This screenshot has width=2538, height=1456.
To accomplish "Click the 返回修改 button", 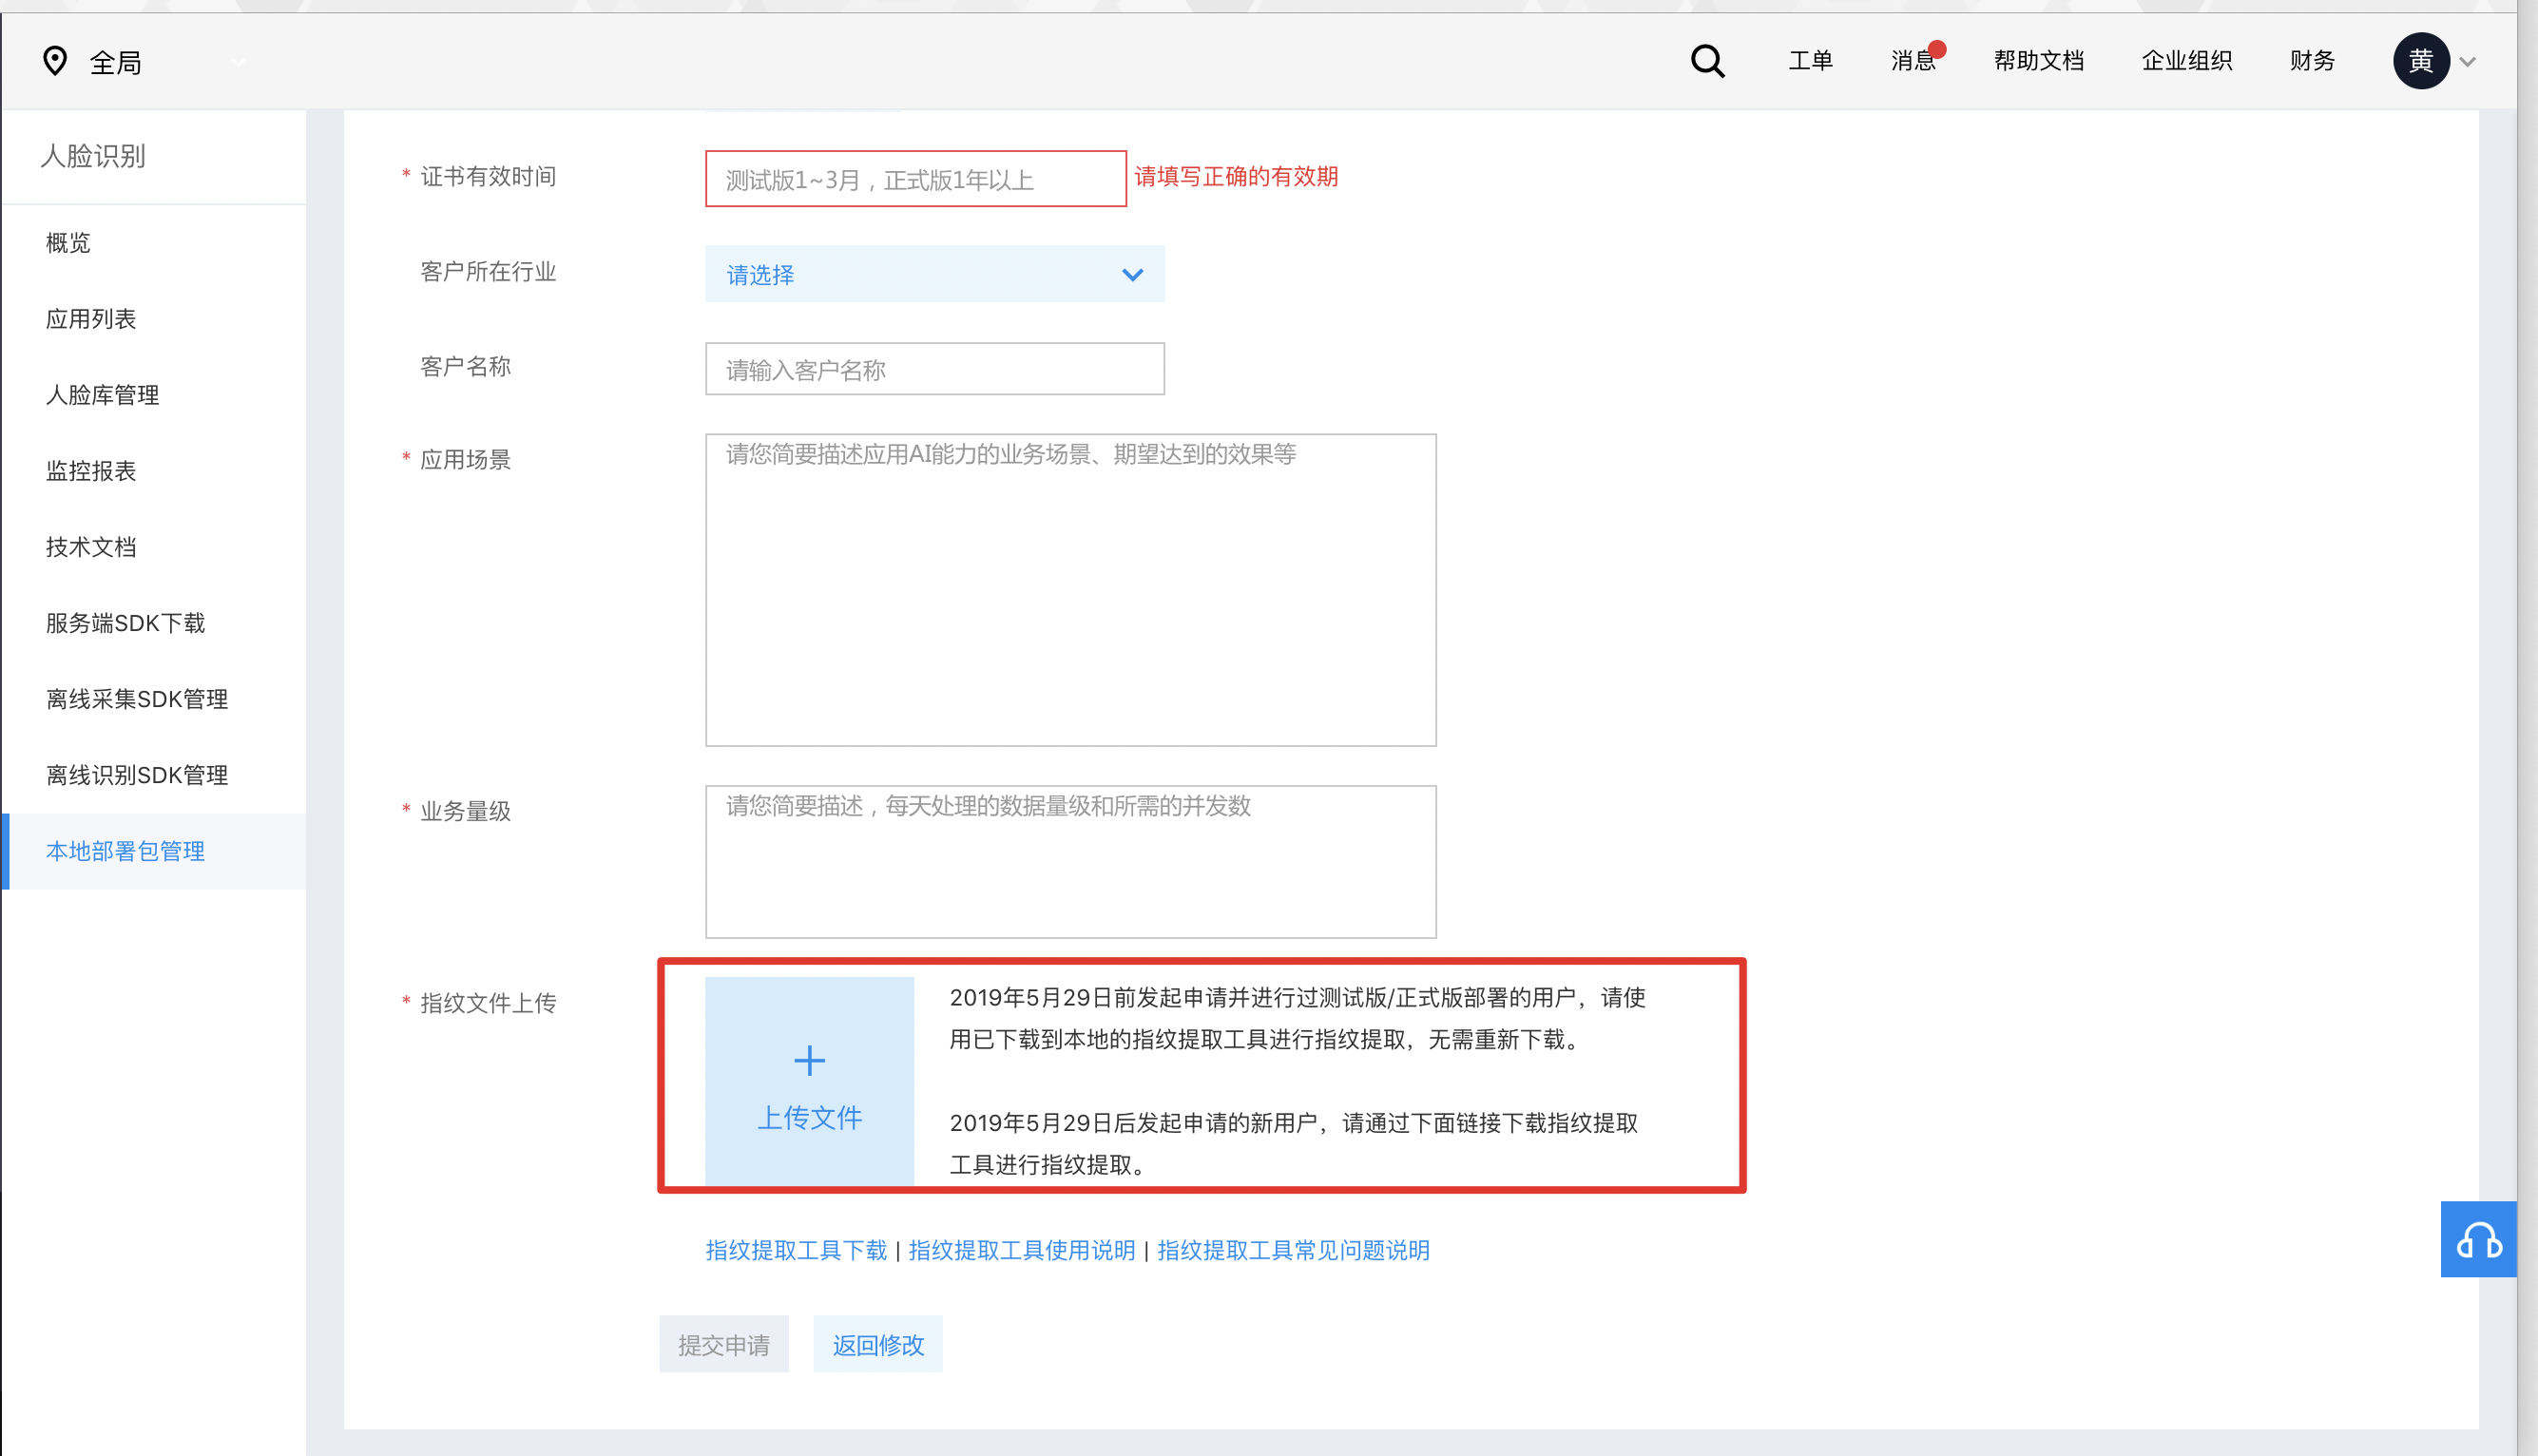I will [878, 1344].
